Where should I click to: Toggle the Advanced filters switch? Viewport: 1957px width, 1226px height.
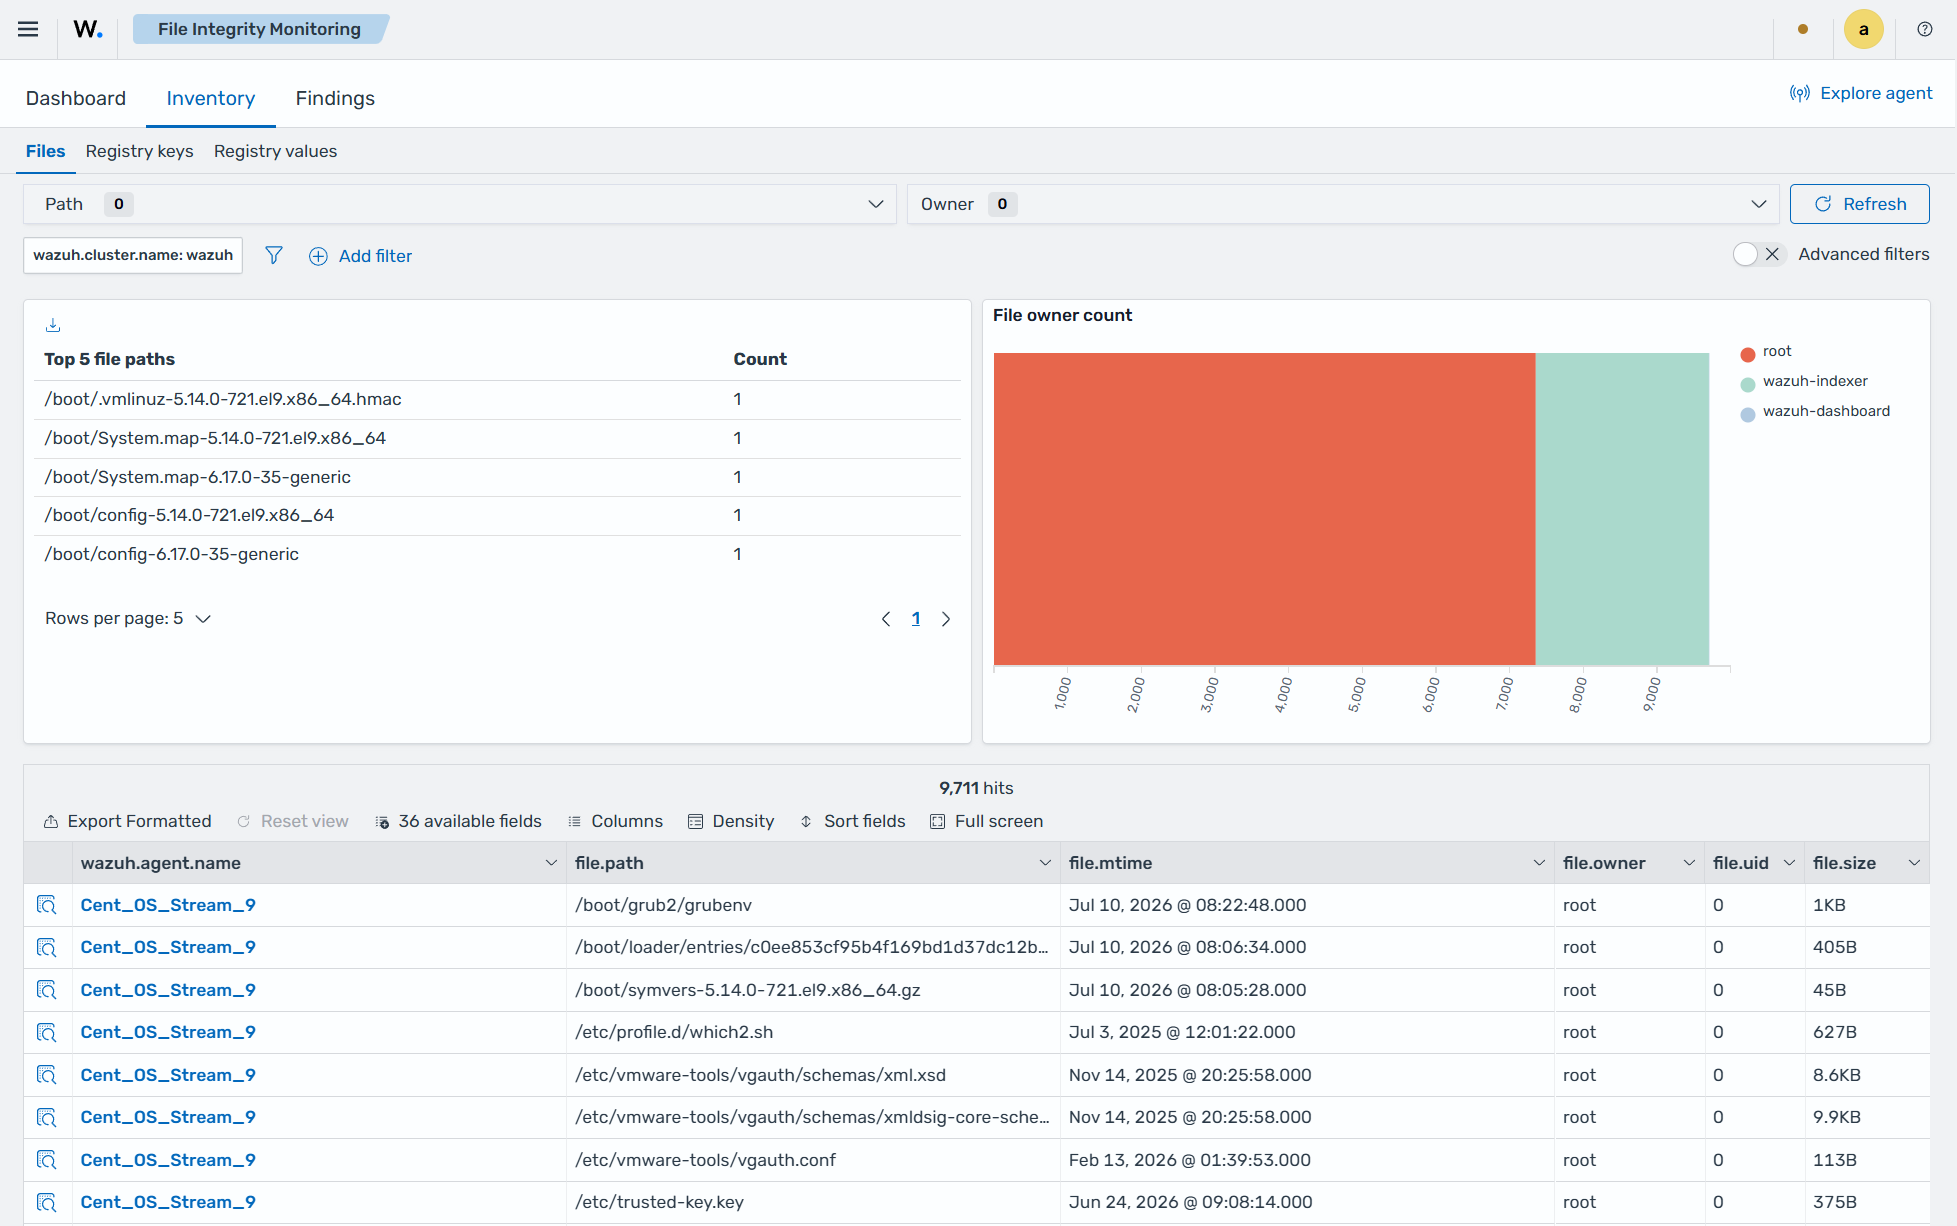coord(1758,254)
